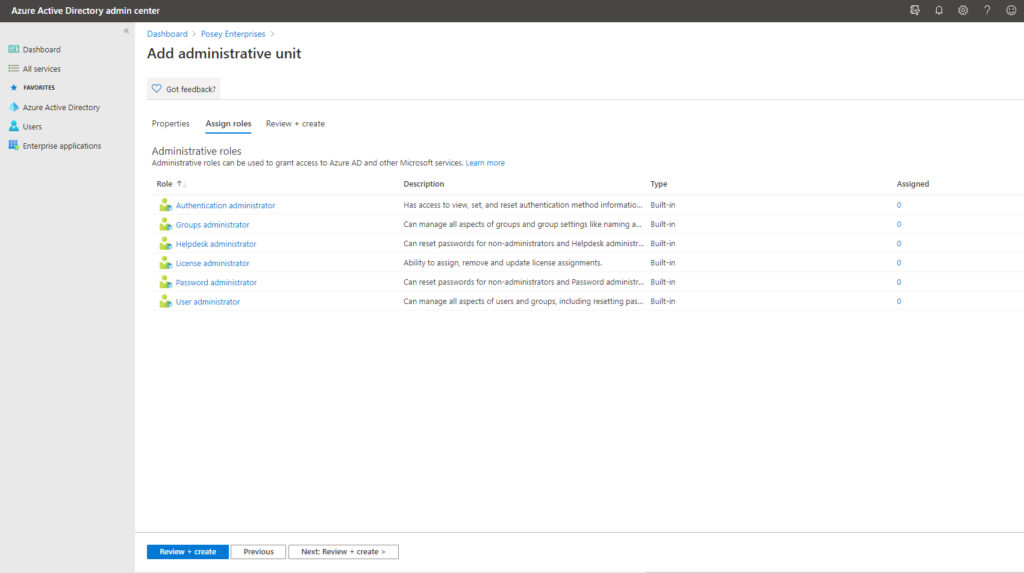The height and width of the screenshot is (573, 1024).
Task: Click Assigned count for Groups administrator
Action: [x=899, y=224]
